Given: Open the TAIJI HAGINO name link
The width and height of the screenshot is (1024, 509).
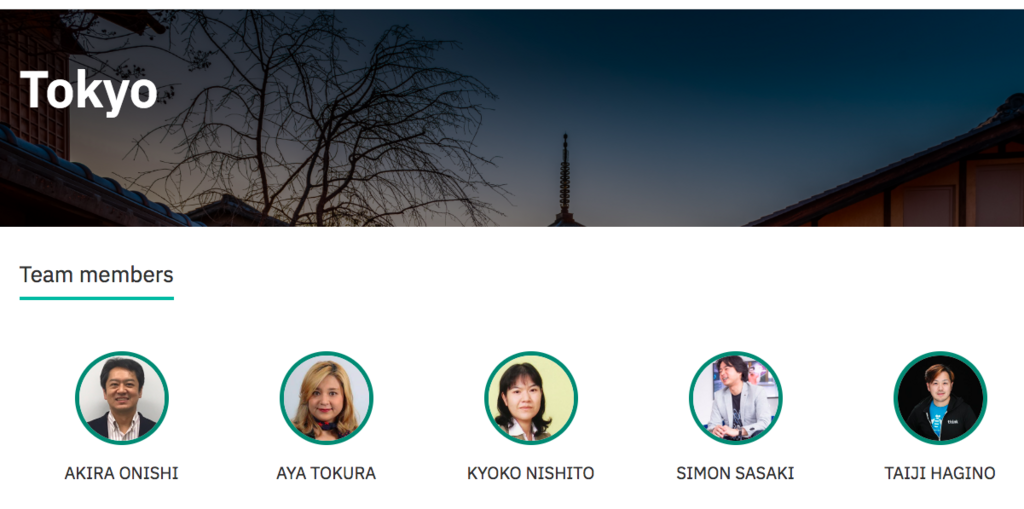Looking at the screenshot, I should tap(940, 473).
